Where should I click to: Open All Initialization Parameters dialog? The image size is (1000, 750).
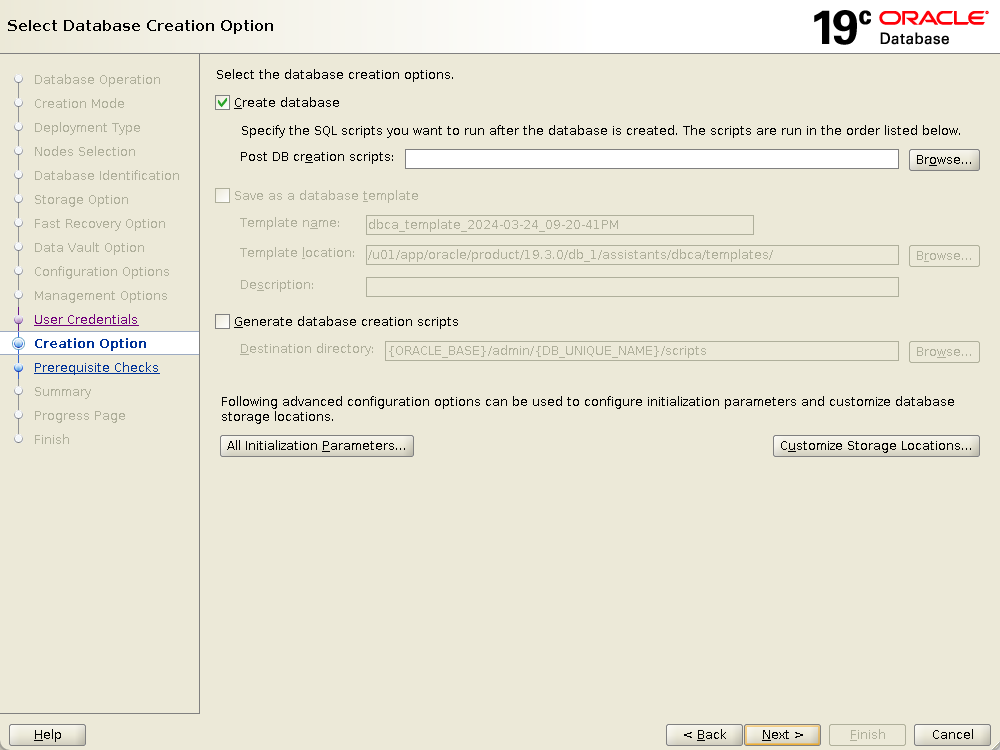[x=316, y=446]
